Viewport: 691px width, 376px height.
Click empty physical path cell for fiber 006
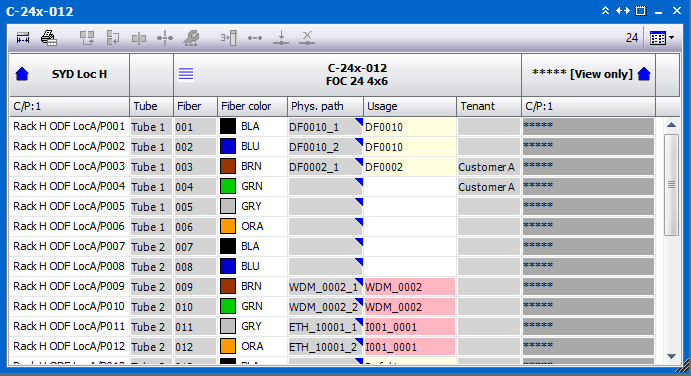click(325, 227)
